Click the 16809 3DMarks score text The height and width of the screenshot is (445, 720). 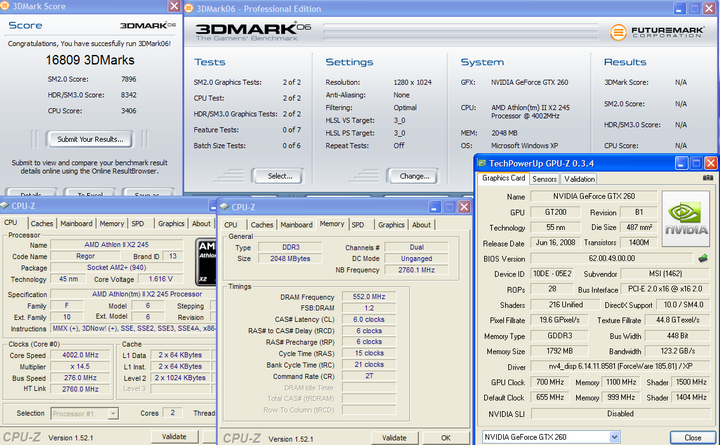coord(90,60)
